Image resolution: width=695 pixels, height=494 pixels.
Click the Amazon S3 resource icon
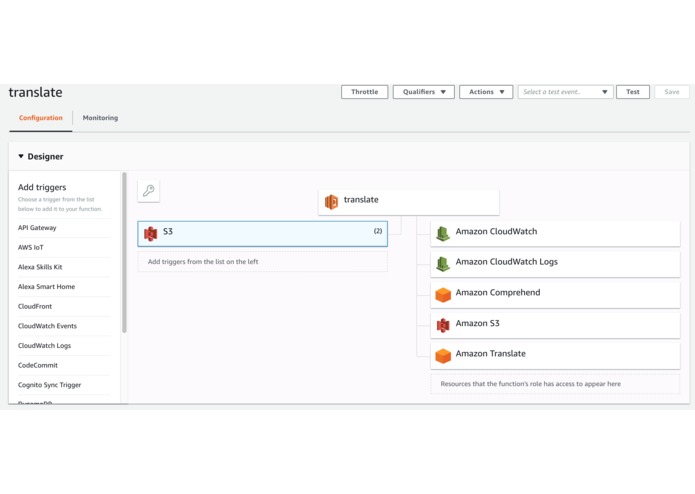[443, 325]
